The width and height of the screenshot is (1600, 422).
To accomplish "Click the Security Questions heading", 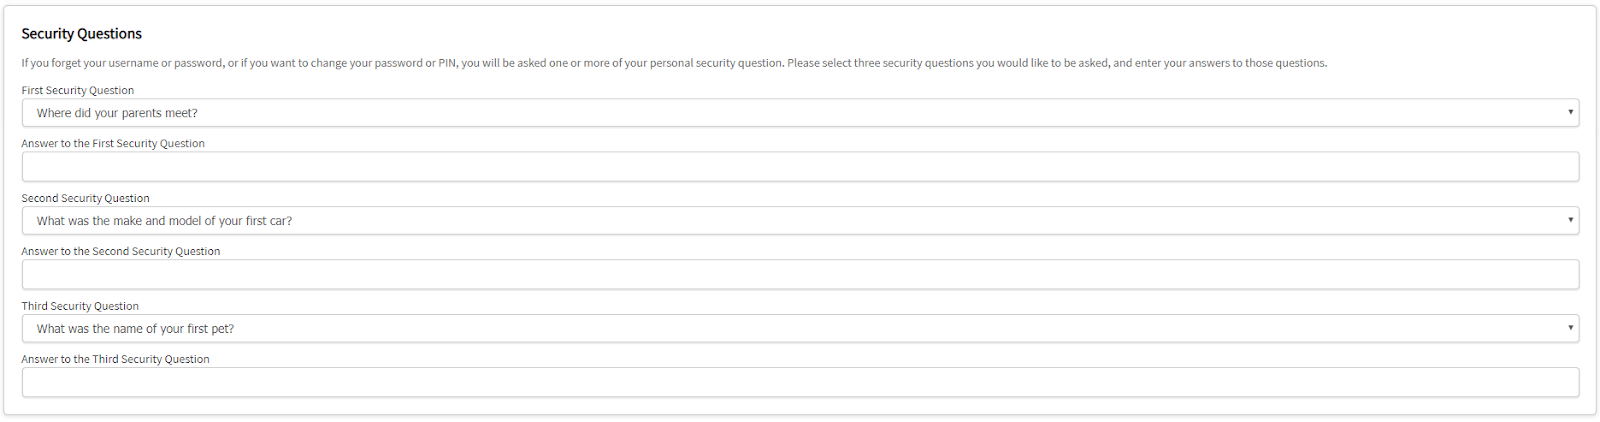I will click(82, 34).
